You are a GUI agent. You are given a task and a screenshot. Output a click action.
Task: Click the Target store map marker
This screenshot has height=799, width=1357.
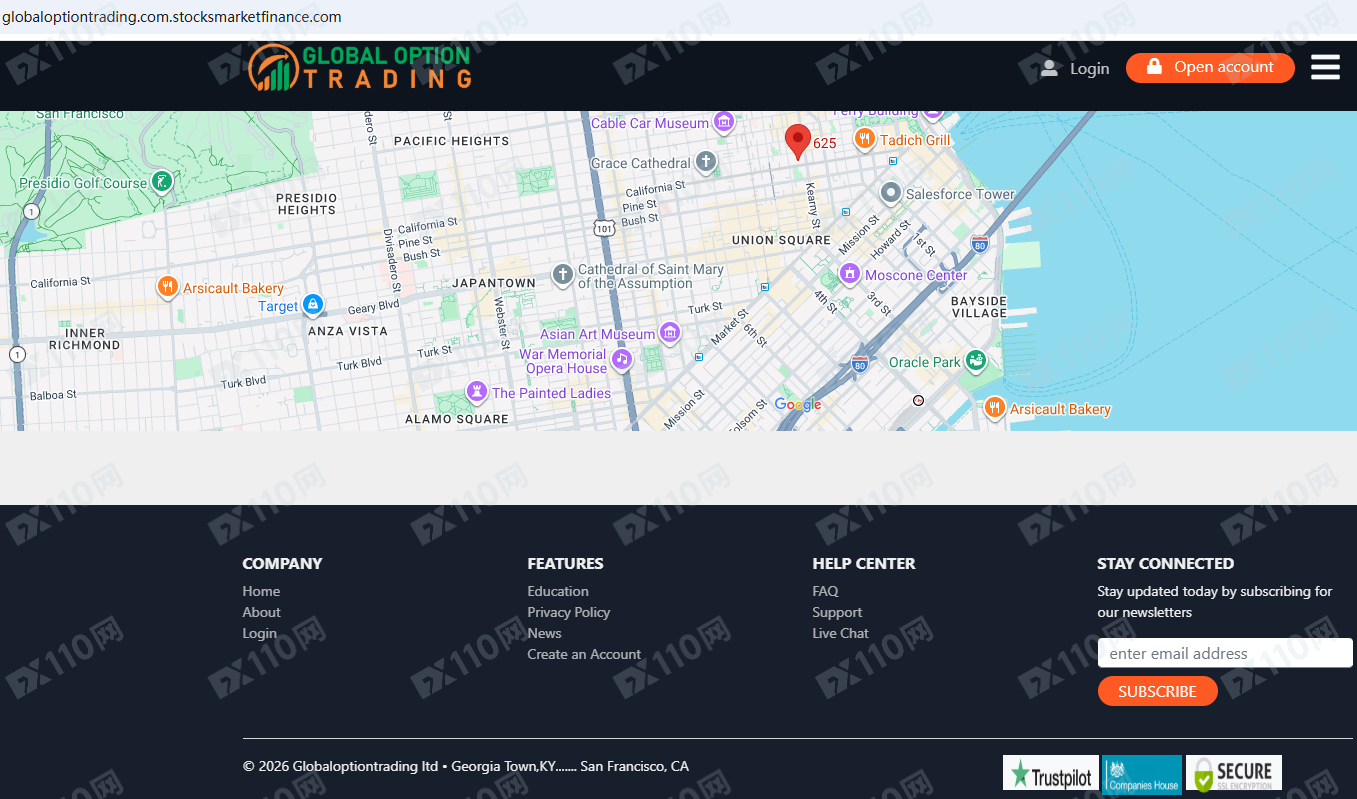(313, 305)
